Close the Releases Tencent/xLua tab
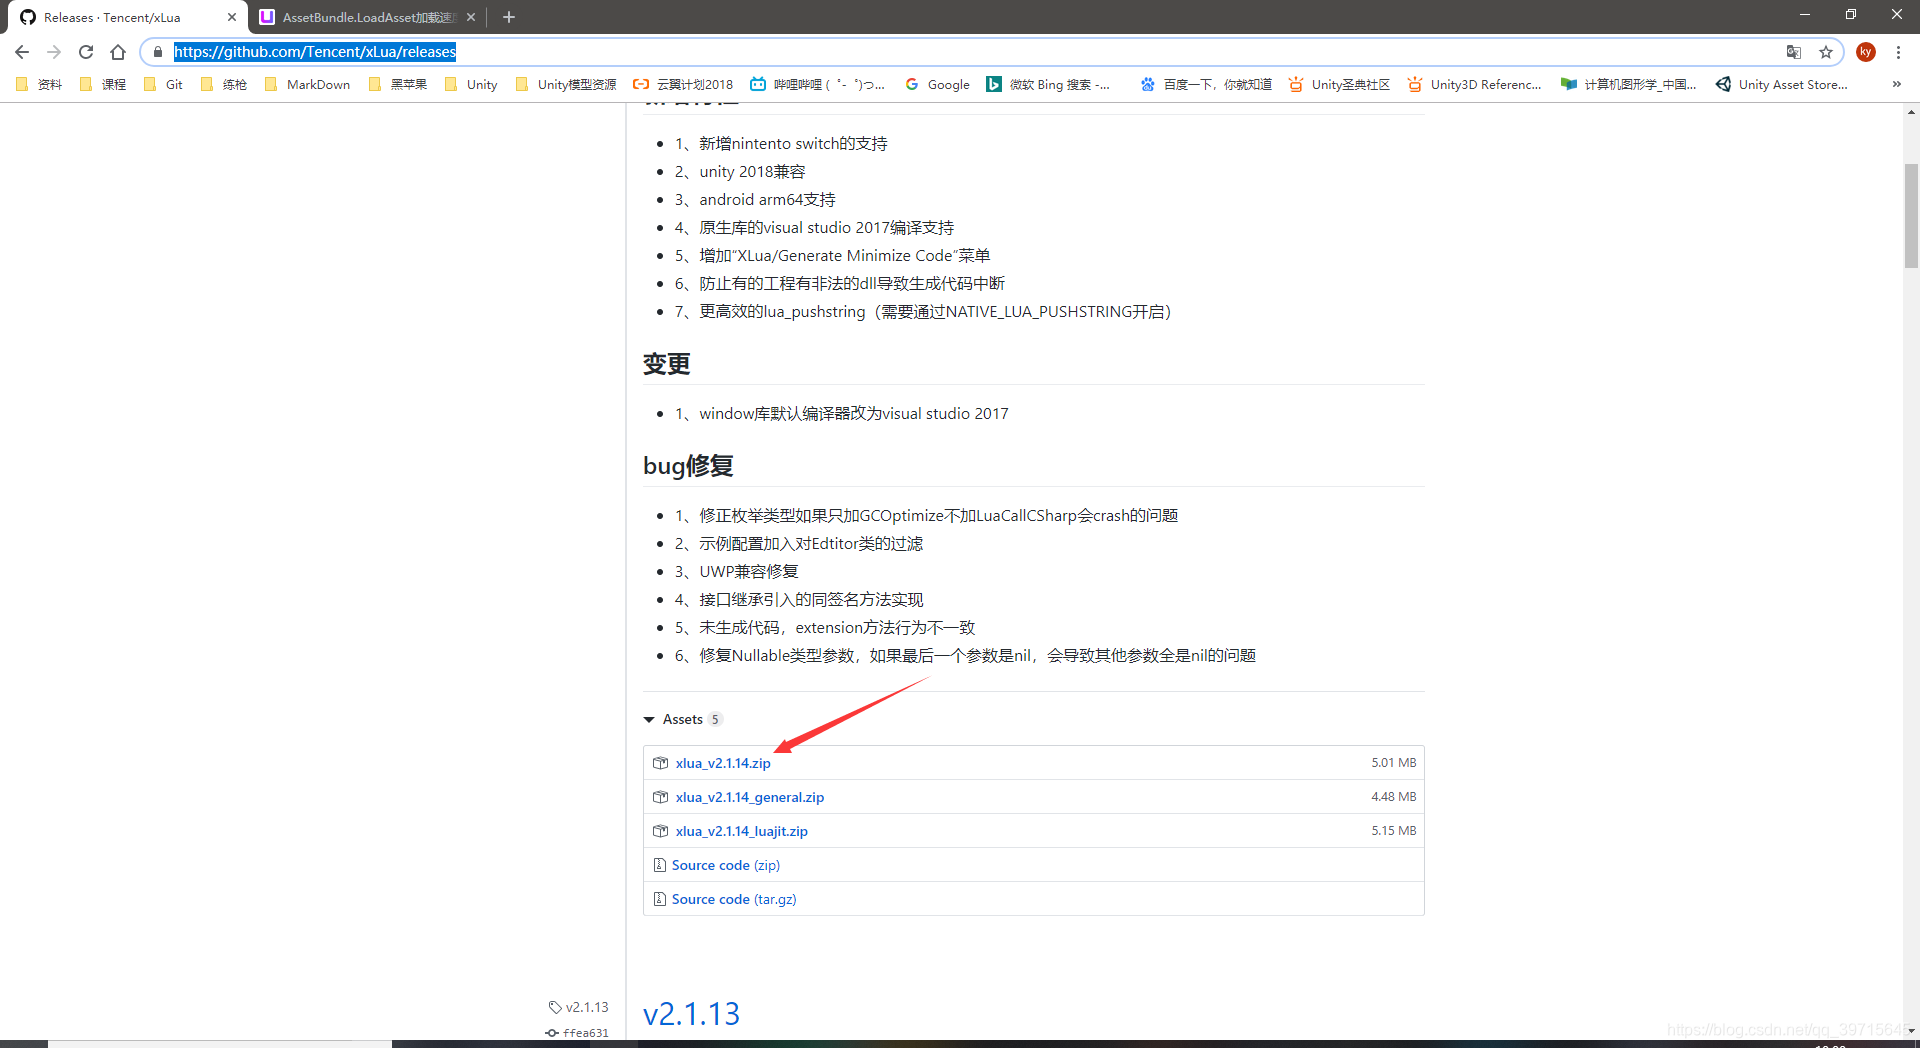1920x1048 pixels. [232, 17]
